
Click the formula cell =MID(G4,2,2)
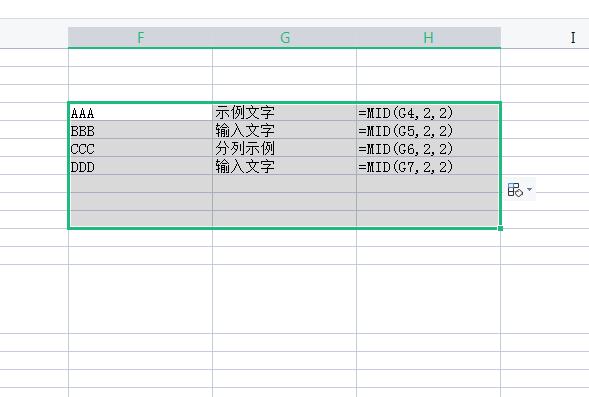click(x=428, y=112)
